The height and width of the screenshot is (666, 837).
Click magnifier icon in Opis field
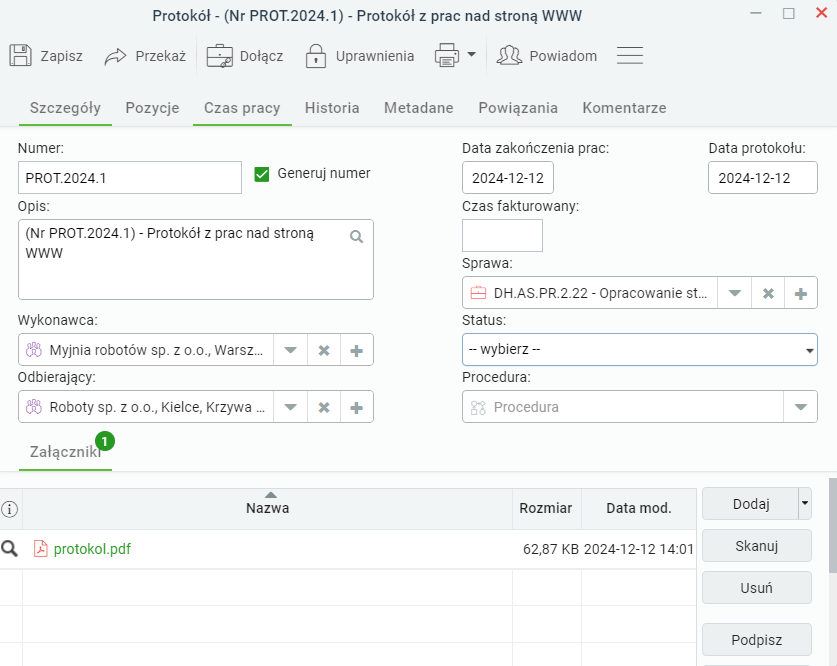357,236
